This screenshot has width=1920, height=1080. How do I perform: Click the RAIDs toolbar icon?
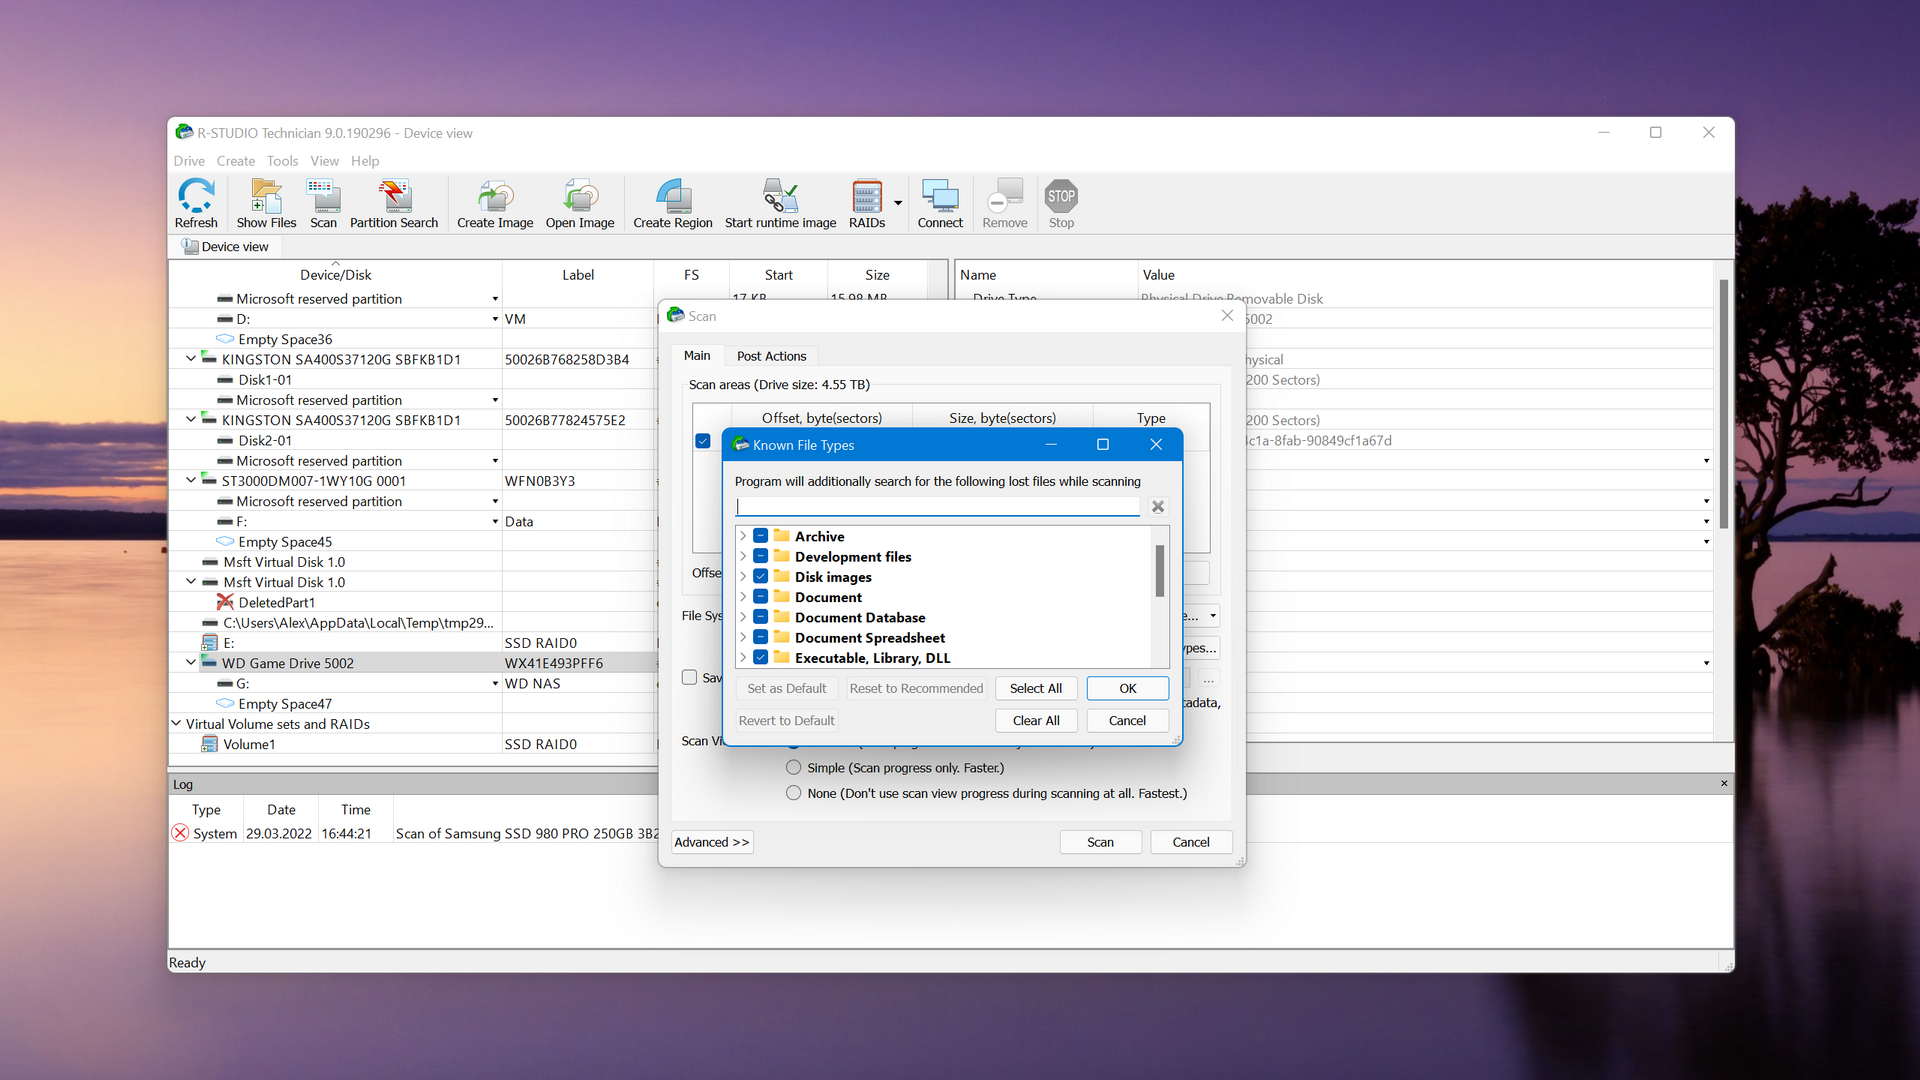tap(867, 204)
